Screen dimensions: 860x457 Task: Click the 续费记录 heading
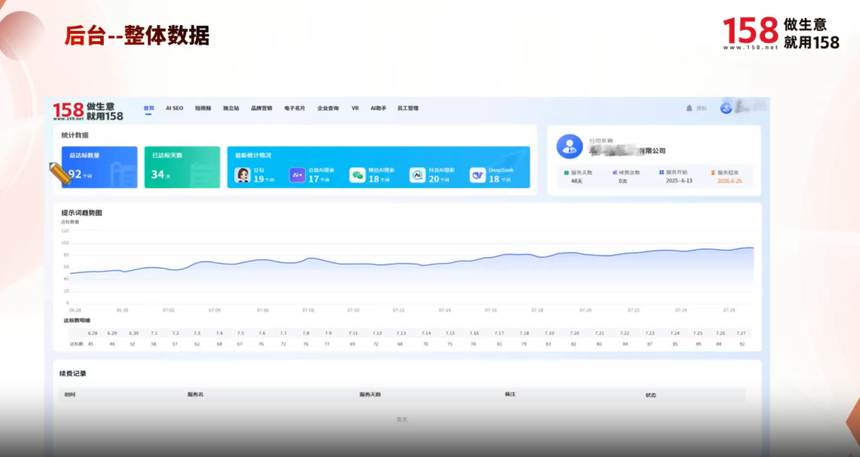pos(73,374)
